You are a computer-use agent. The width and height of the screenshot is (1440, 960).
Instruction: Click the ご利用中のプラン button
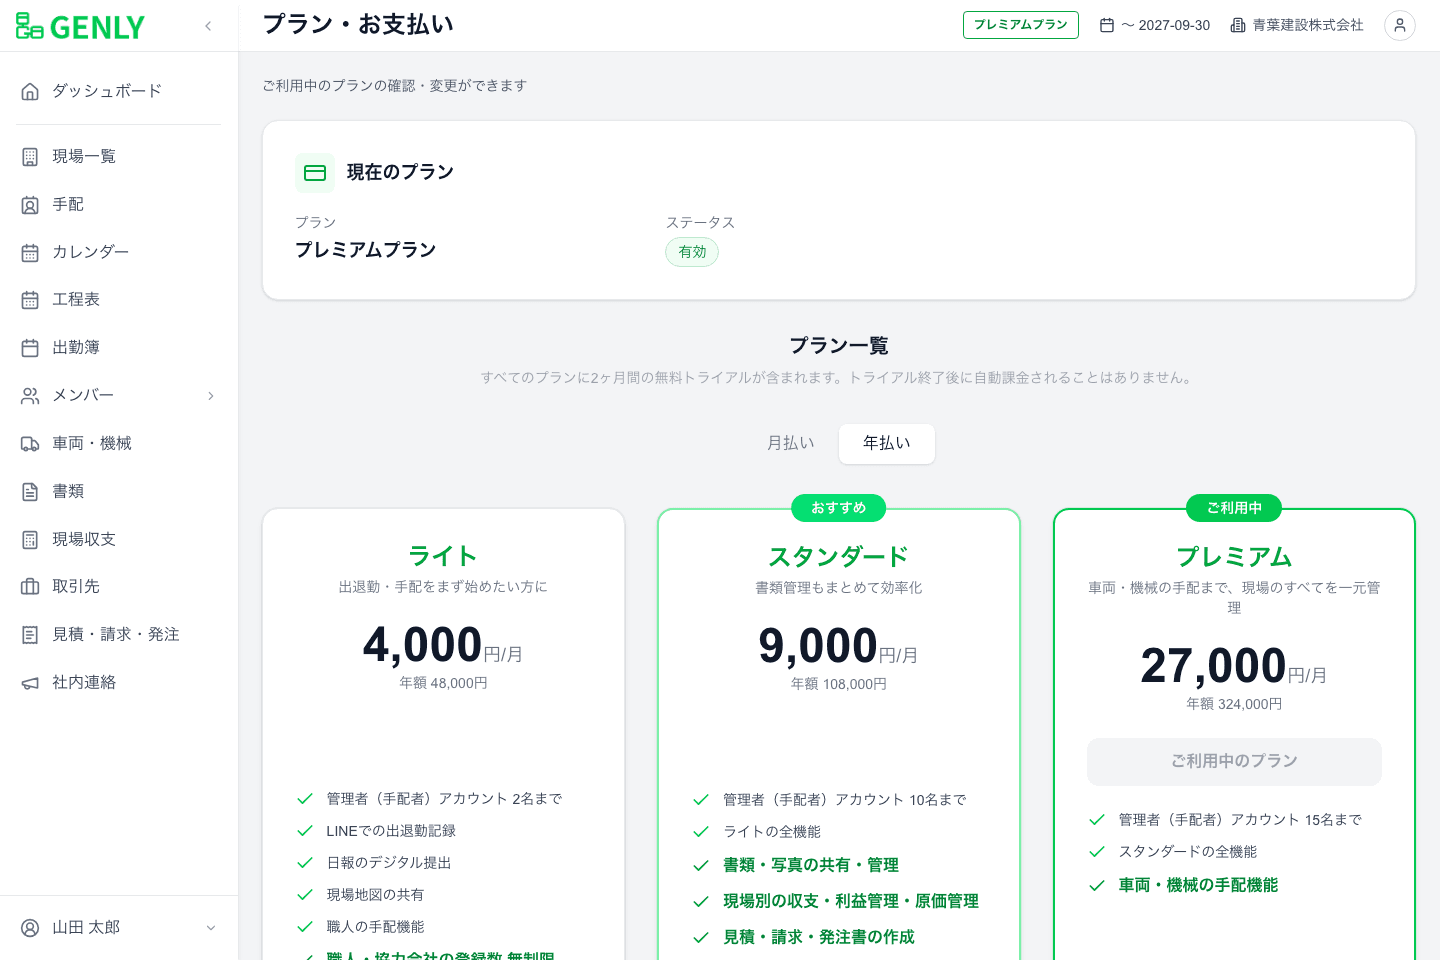point(1234,762)
